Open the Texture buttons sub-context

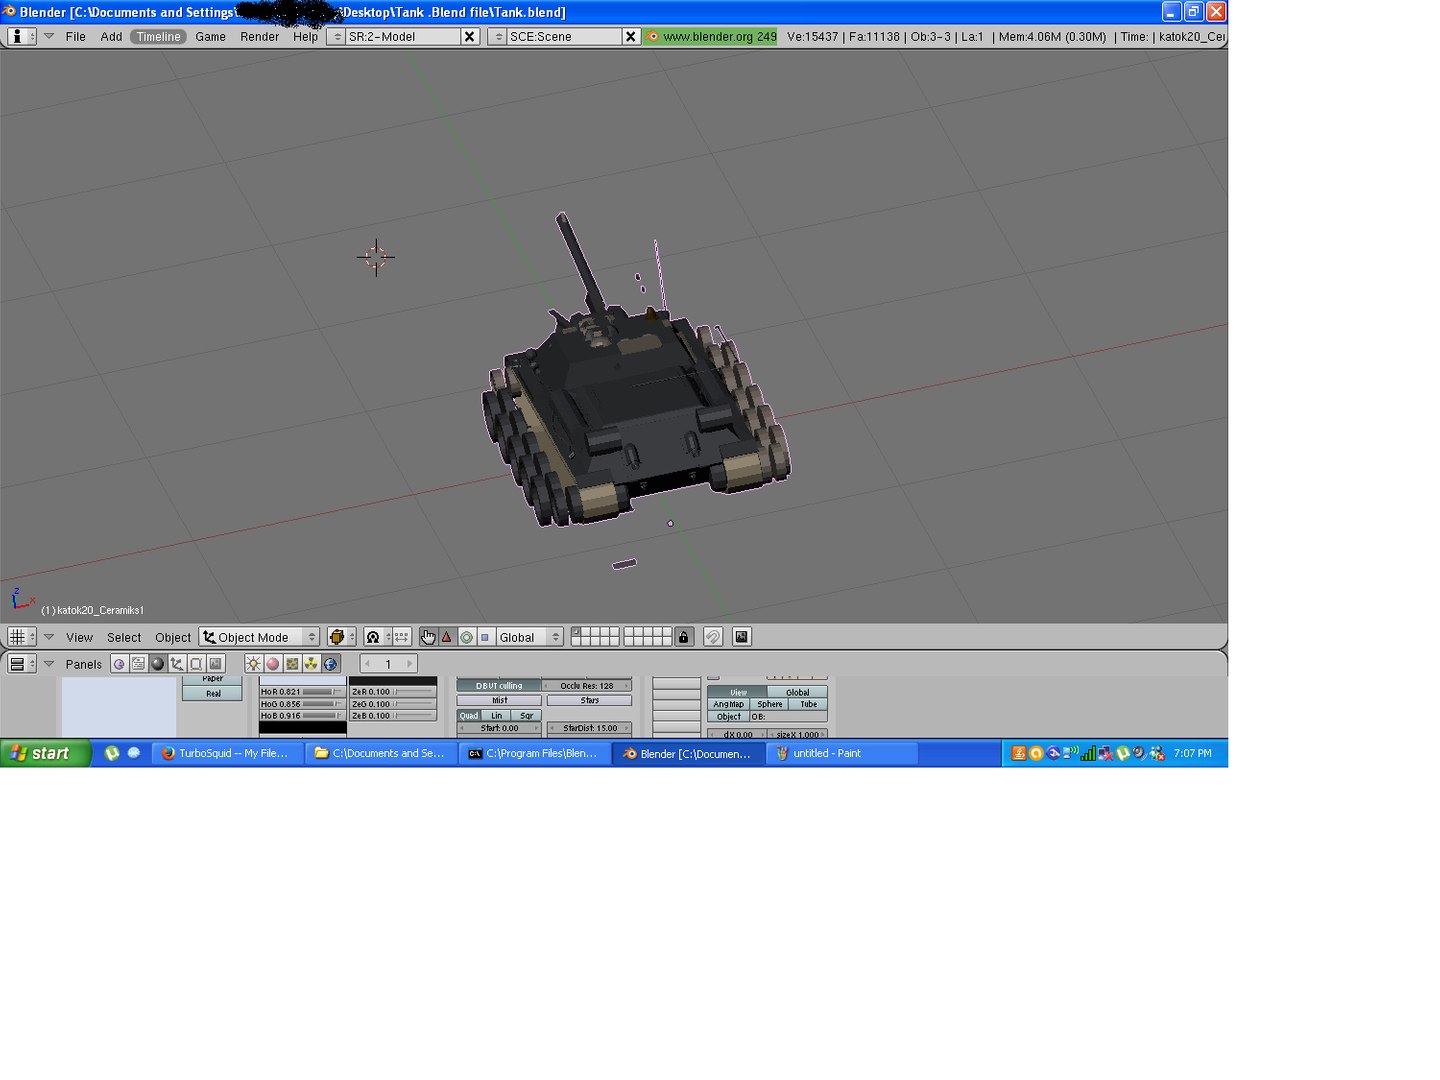pos(292,664)
